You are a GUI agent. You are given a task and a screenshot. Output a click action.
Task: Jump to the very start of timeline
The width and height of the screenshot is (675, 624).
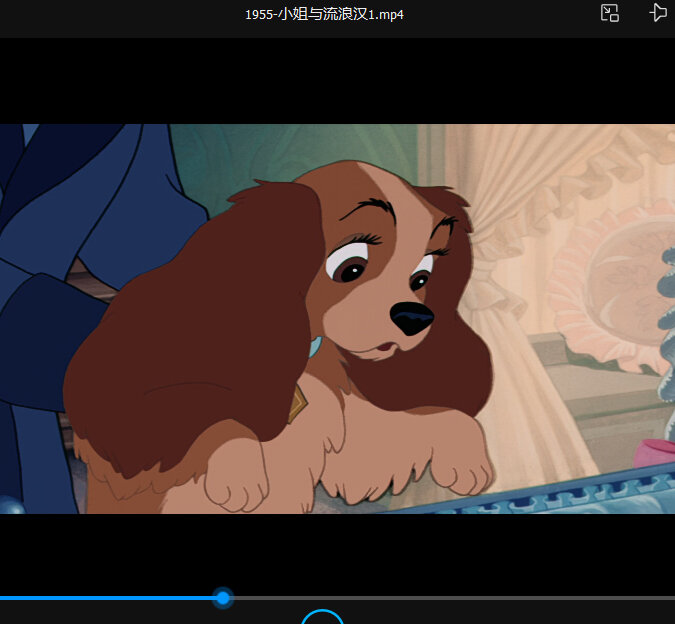[1, 598]
